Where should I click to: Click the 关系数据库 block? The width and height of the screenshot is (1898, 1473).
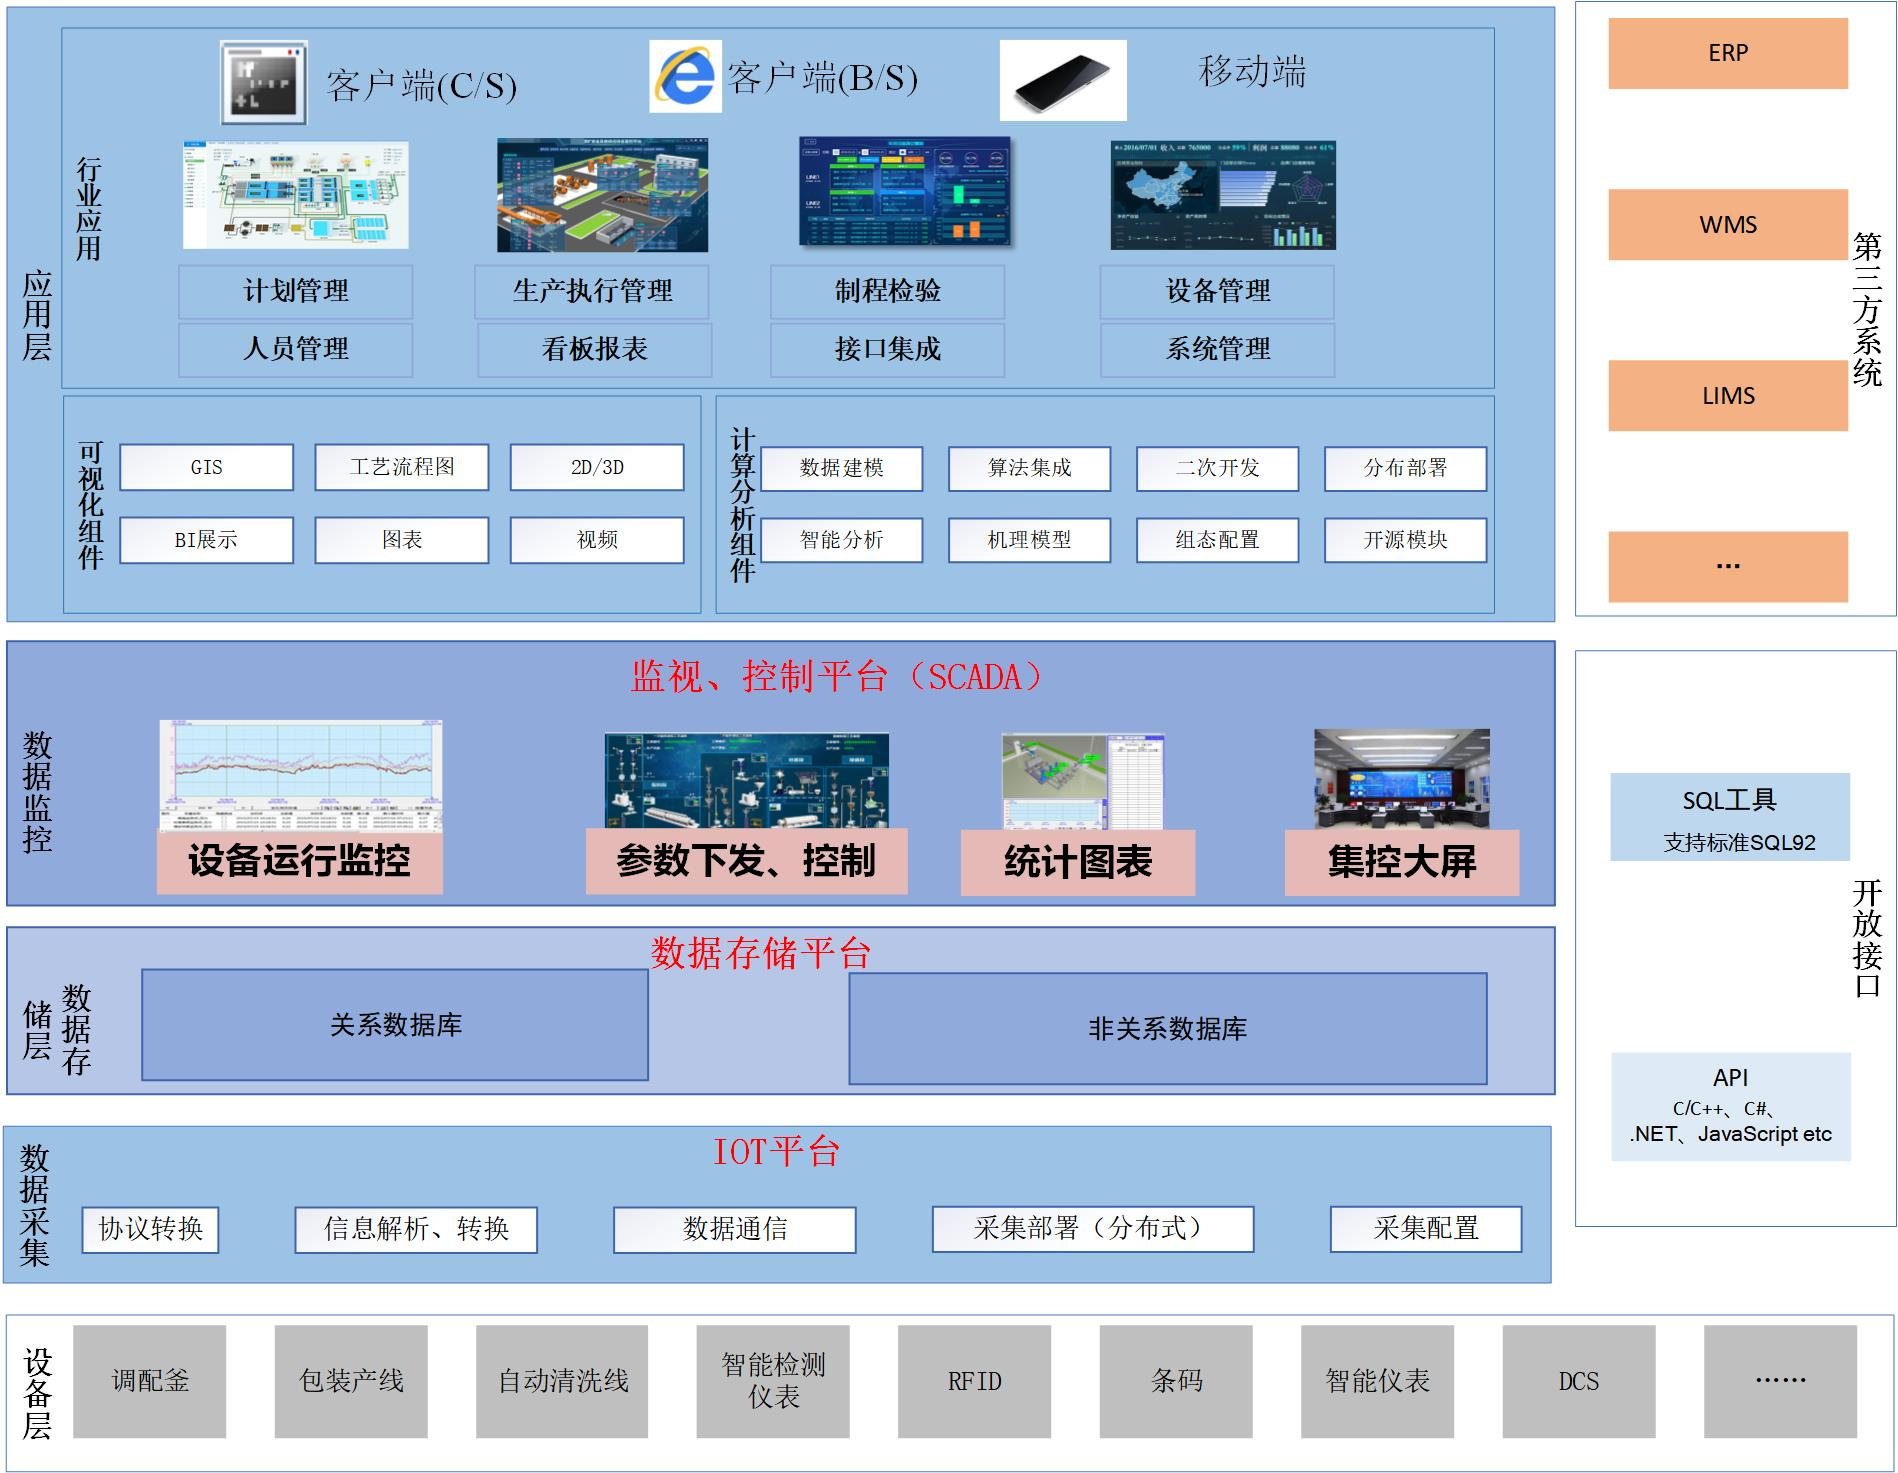pyautogui.click(x=395, y=1025)
